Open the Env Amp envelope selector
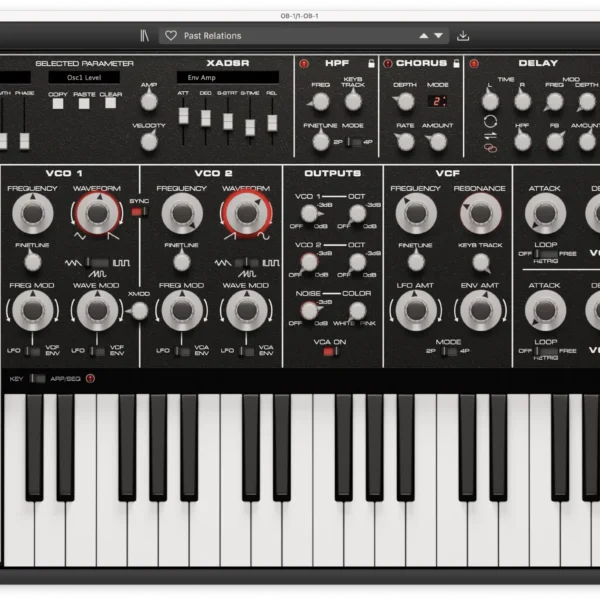The height and width of the screenshot is (600, 600). click(228, 77)
